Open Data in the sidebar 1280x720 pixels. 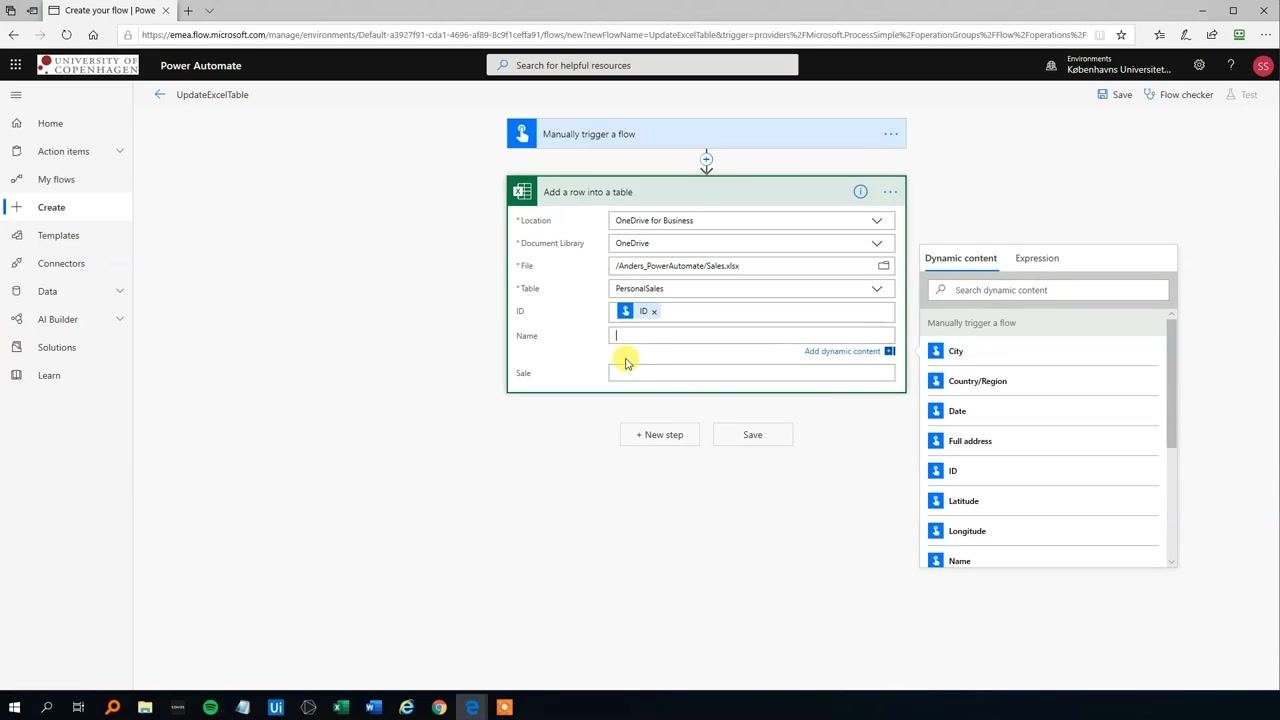pyautogui.click(x=47, y=291)
